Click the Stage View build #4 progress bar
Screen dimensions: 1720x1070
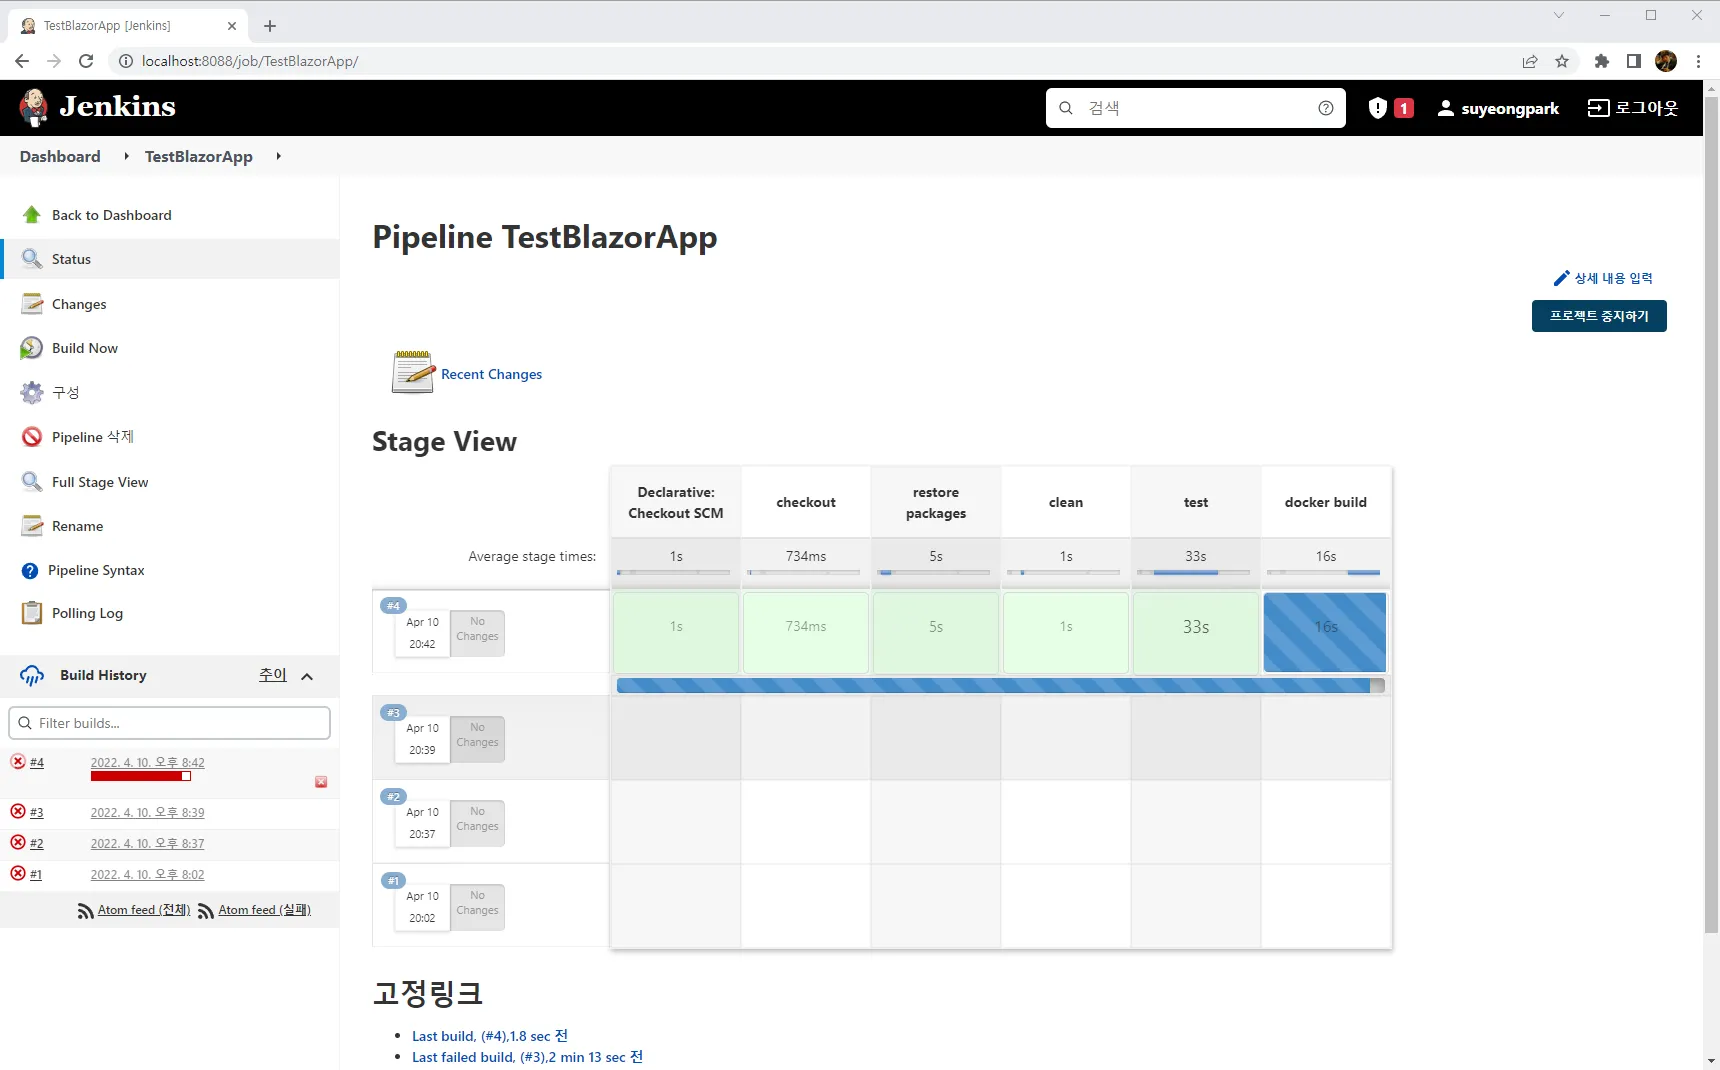pyautogui.click(x=1000, y=685)
